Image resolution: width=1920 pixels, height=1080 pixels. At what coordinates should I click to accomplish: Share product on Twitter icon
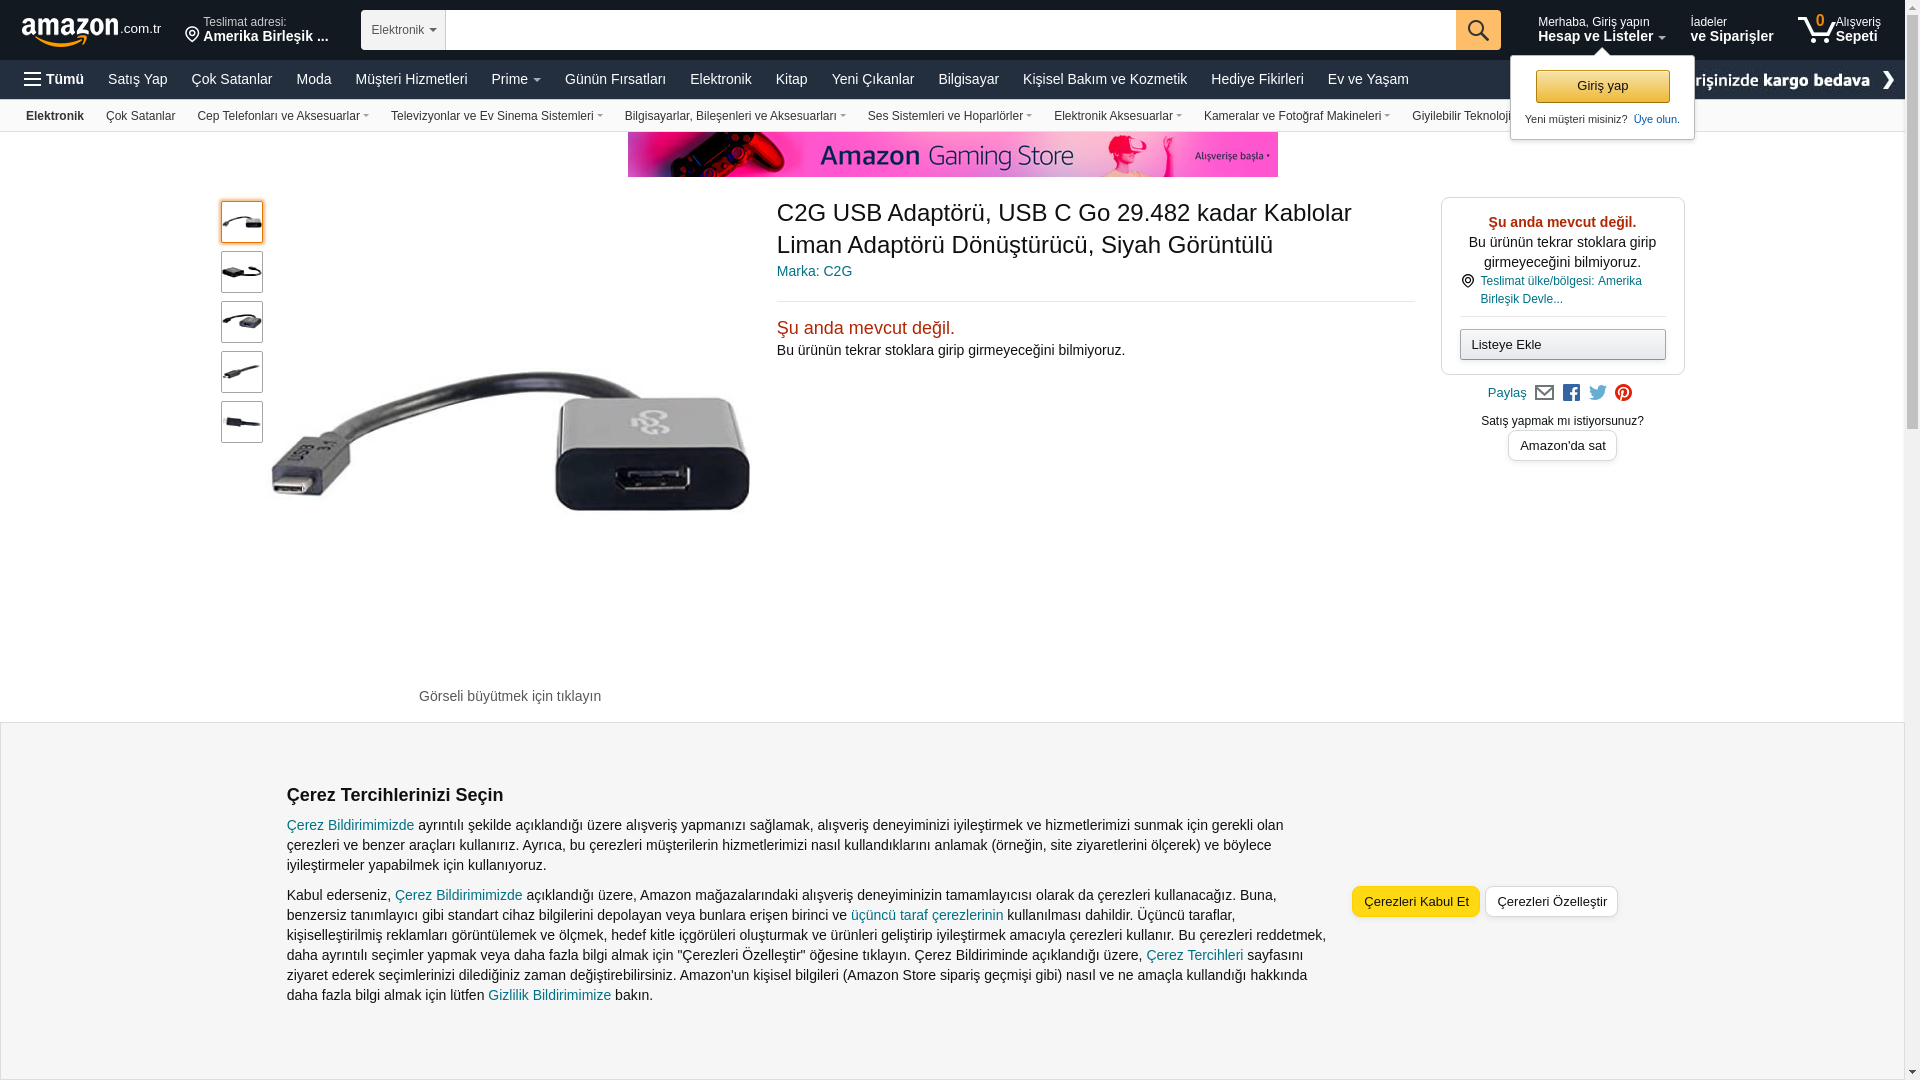click(x=1598, y=393)
